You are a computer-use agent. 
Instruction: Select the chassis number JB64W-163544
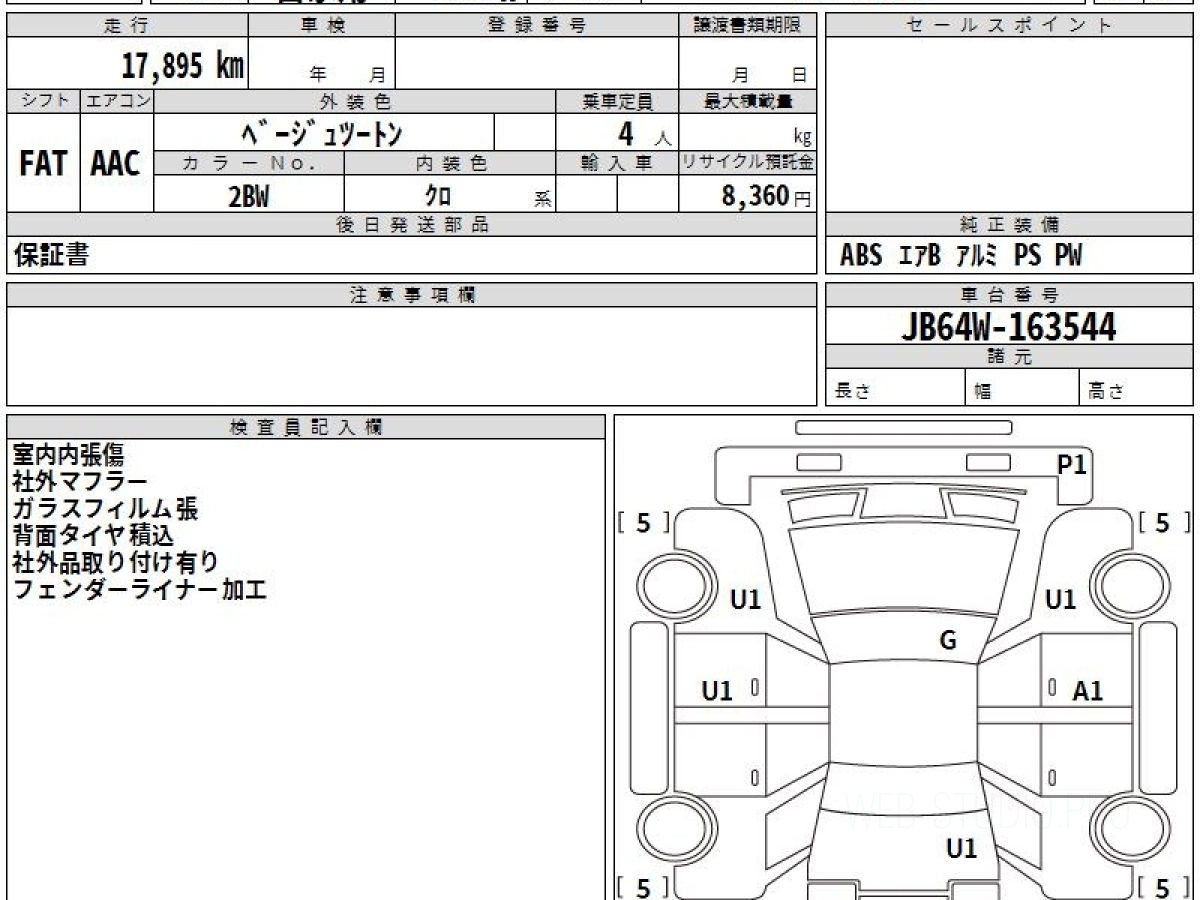(x=1009, y=327)
